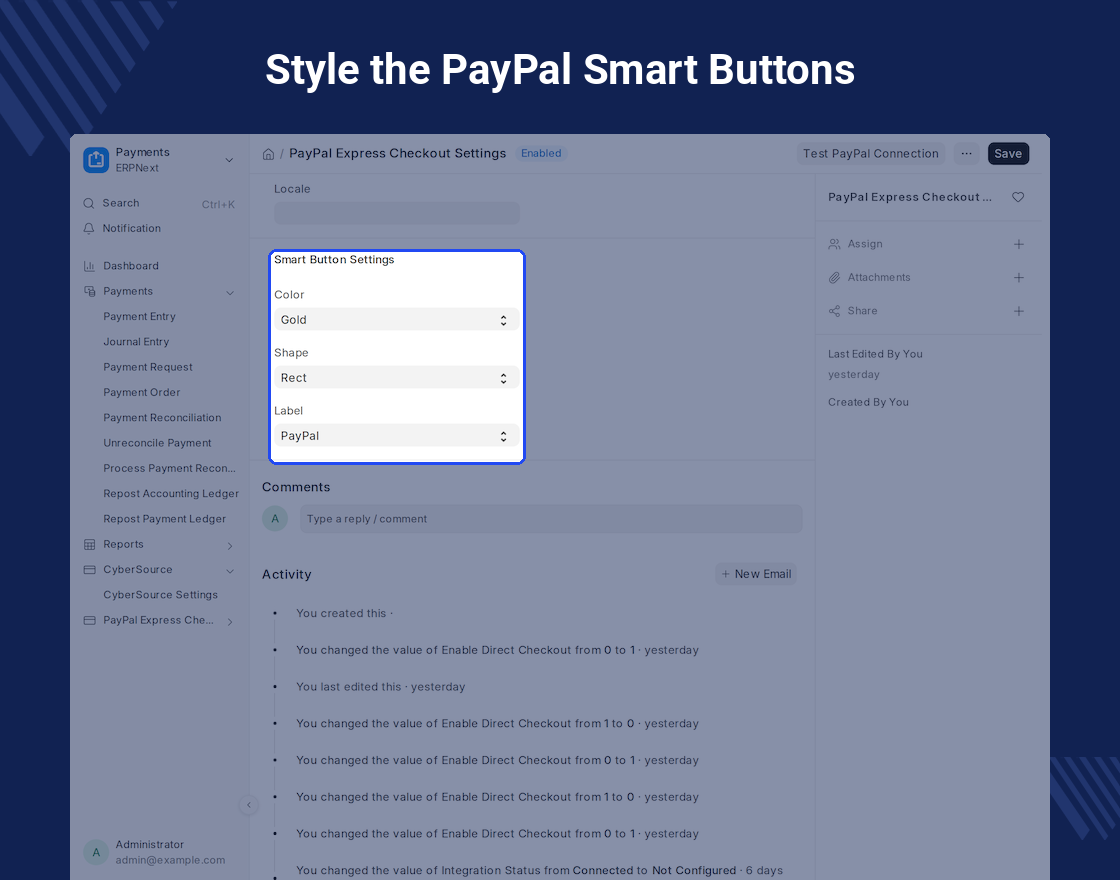Open Repost Accounting Ledger in sidebar

point(171,494)
